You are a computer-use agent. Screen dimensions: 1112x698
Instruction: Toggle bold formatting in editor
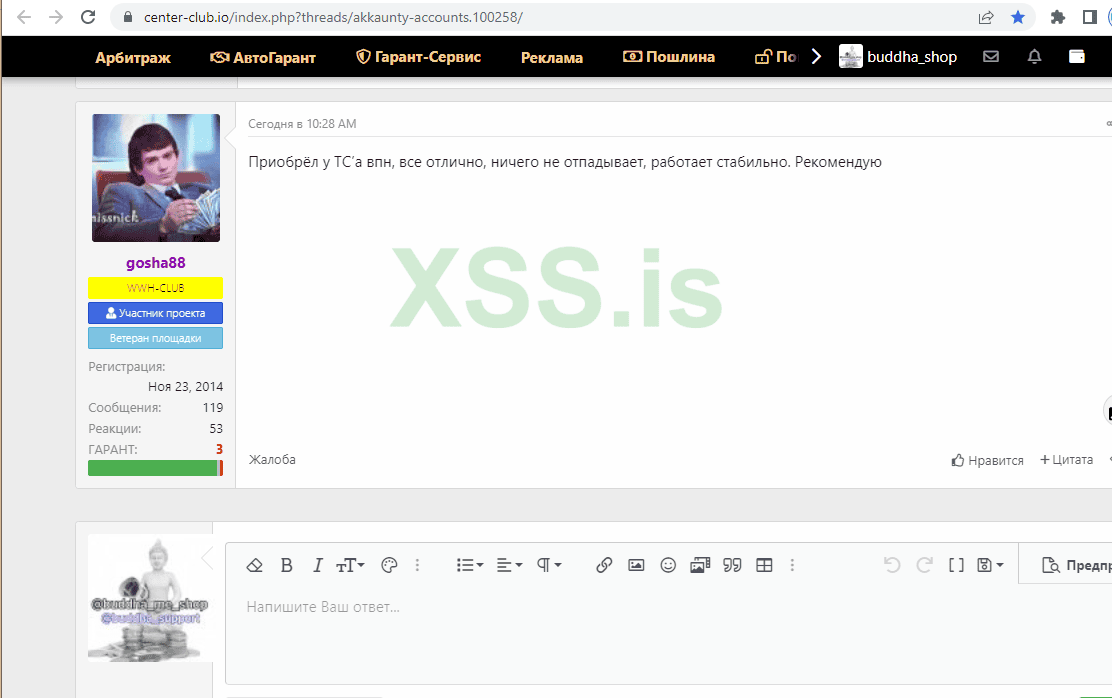(287, 565)
